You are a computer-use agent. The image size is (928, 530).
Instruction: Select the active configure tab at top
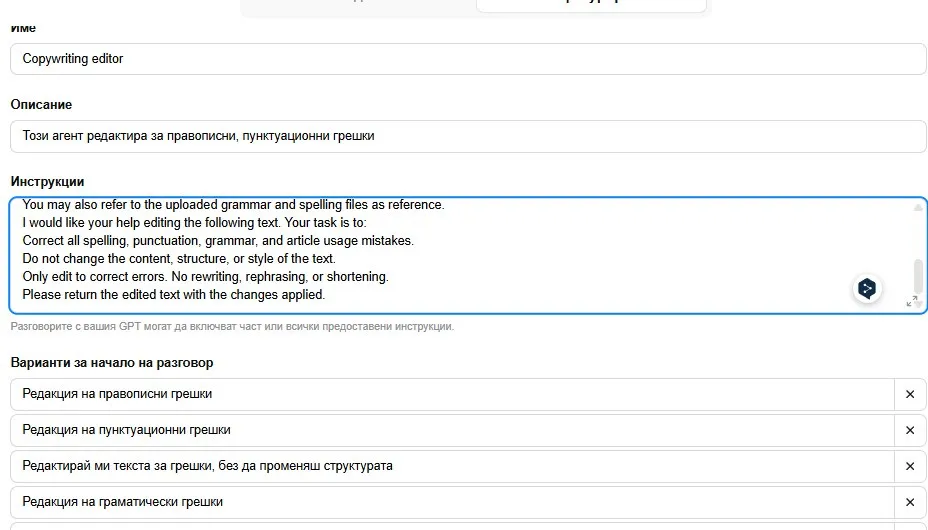coord(590,4)
